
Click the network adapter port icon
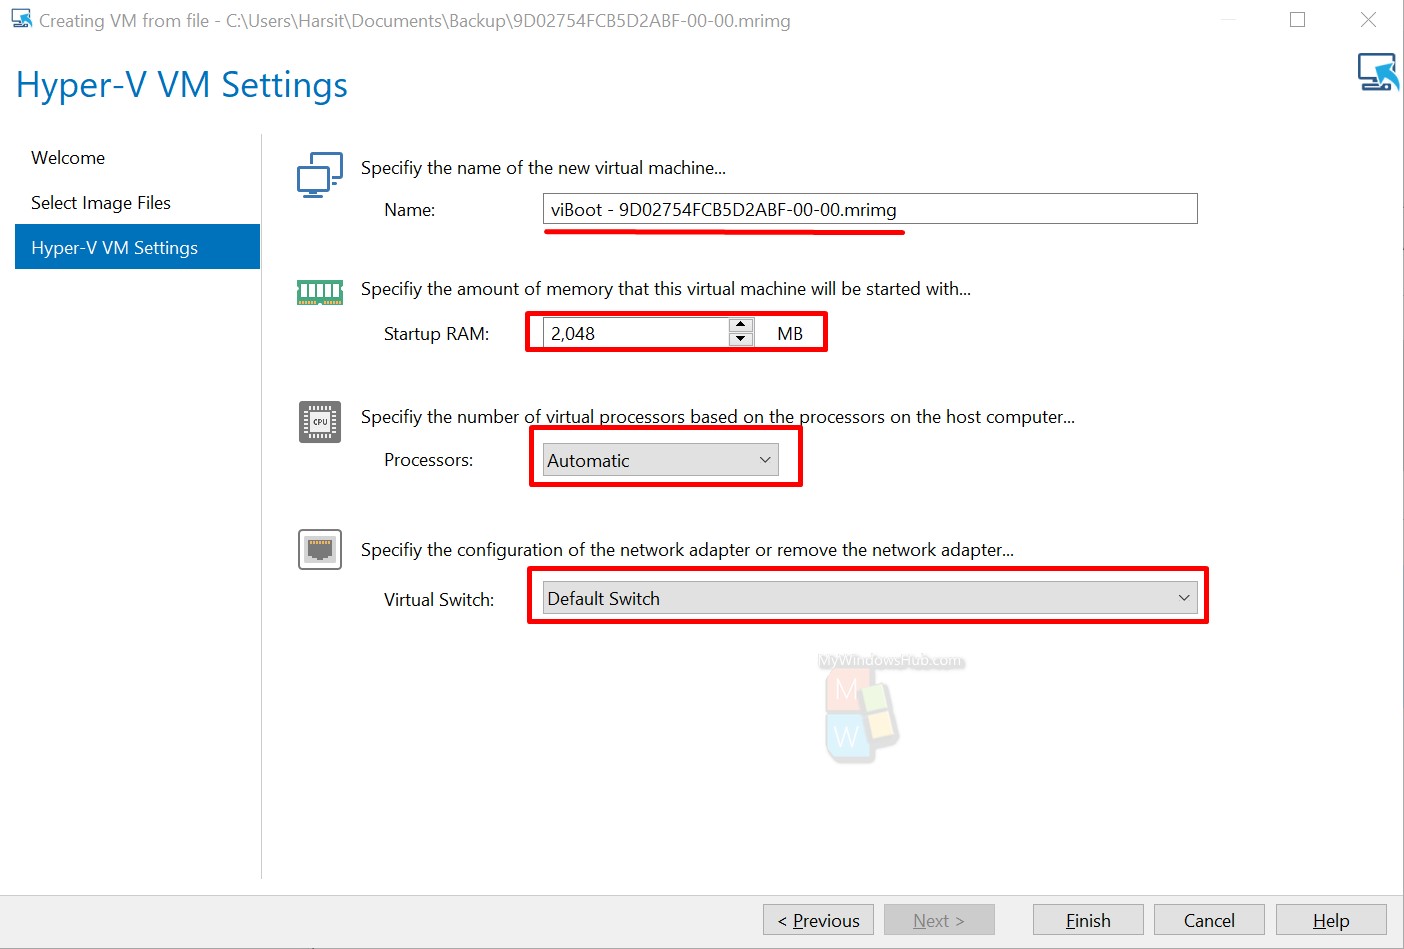coord(320,549)
